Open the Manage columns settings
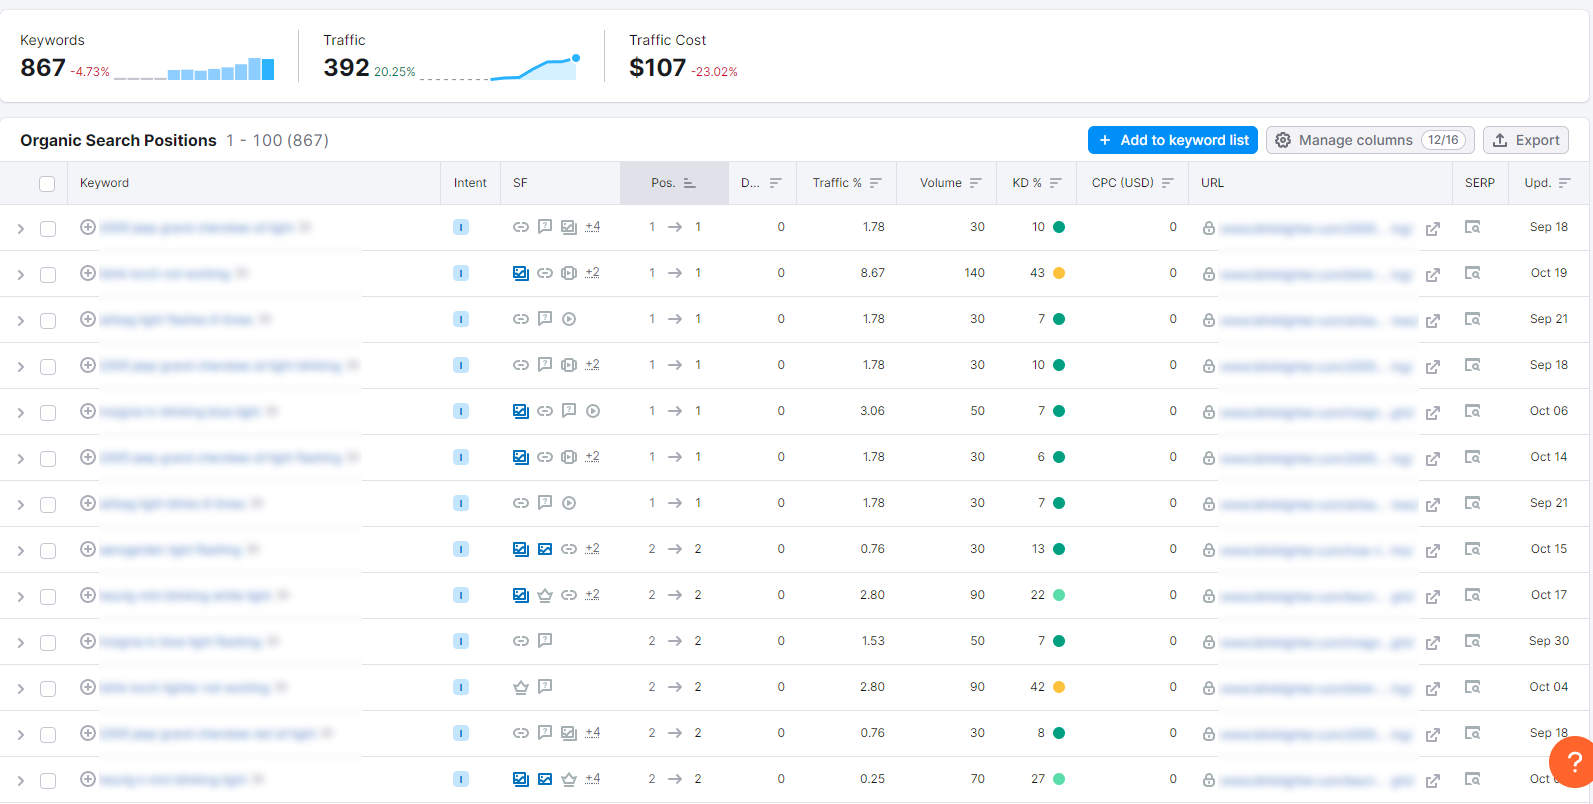The height and width of the screenshot is (804, 1593). (x=1370, y=140)
